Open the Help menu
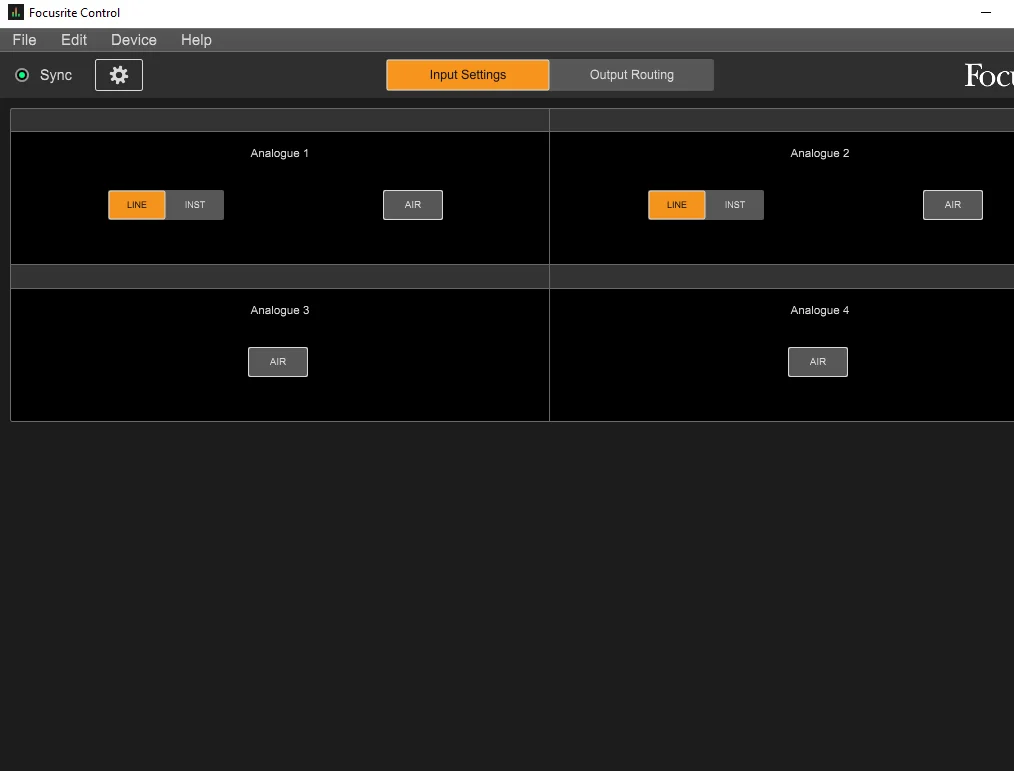Screen dimensions: 1014x771 click(x=196, y=40)
